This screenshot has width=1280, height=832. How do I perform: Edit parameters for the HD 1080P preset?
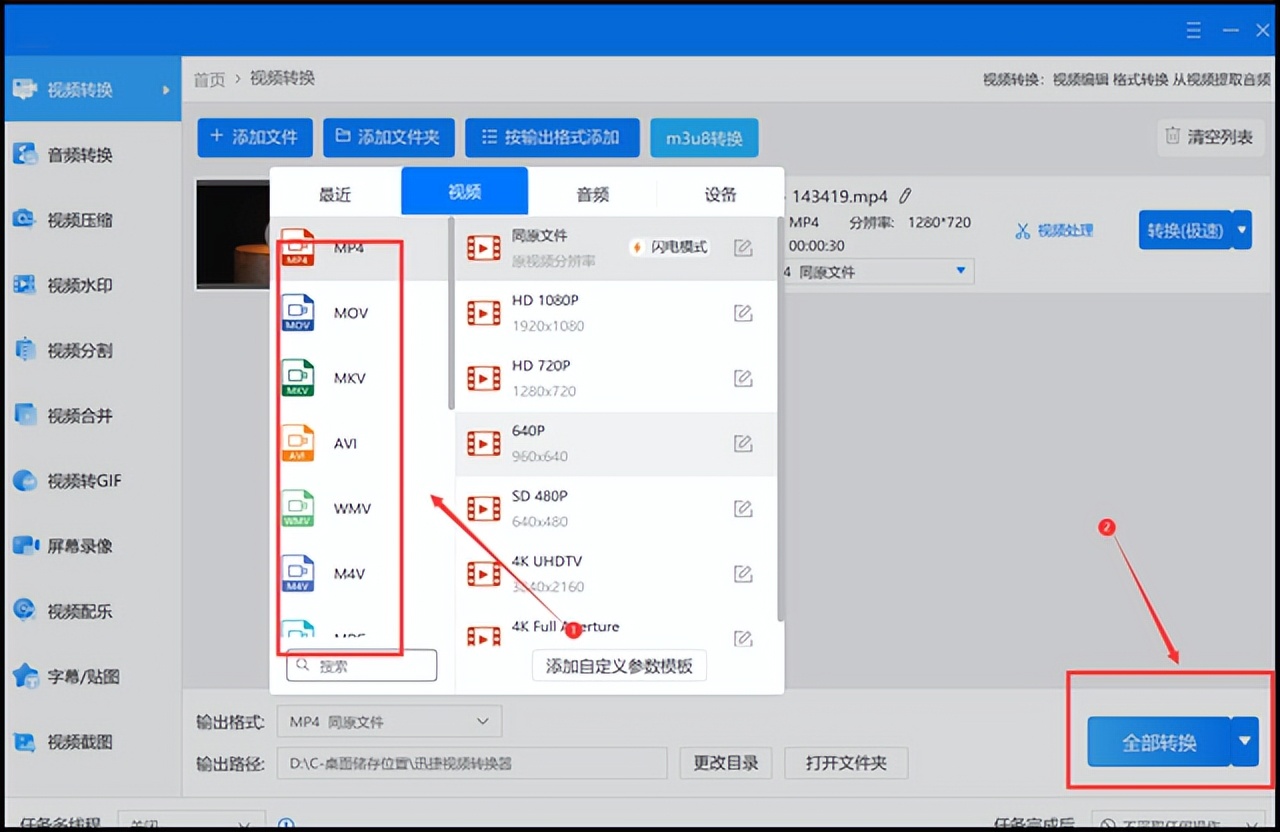pyautogui.click(x=743, y=313)
